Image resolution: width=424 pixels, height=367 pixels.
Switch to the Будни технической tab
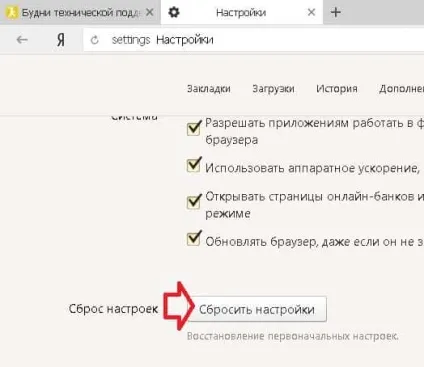tap(80, 13)
